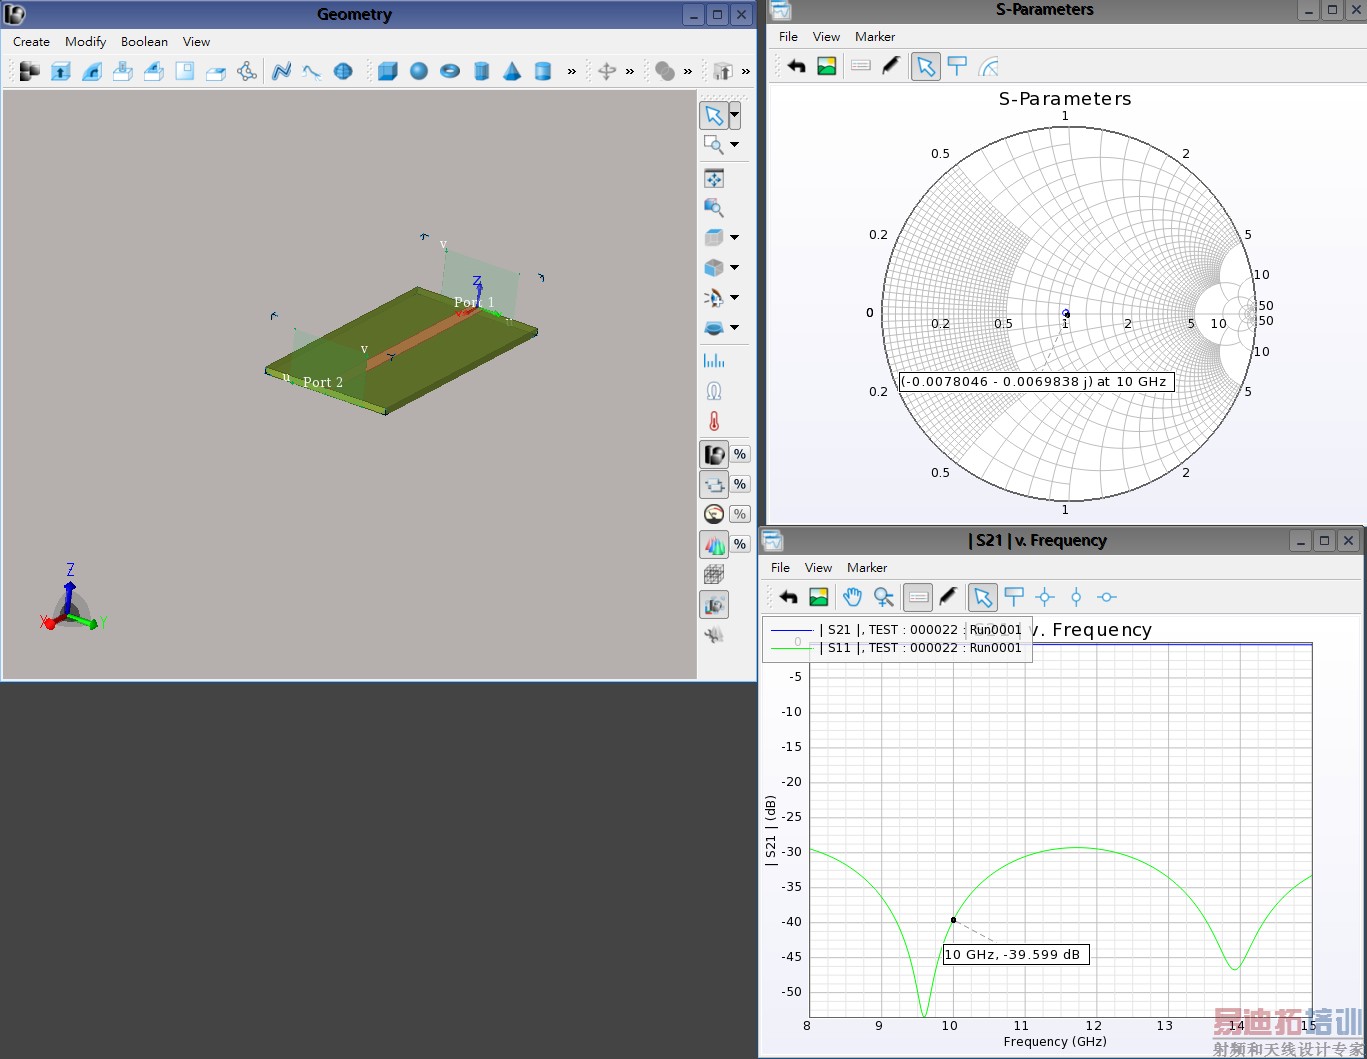This screenshot has width=1367, height=1059.
Task: Toggle the colored field peaks visibility button
Action: click(714, 544)
